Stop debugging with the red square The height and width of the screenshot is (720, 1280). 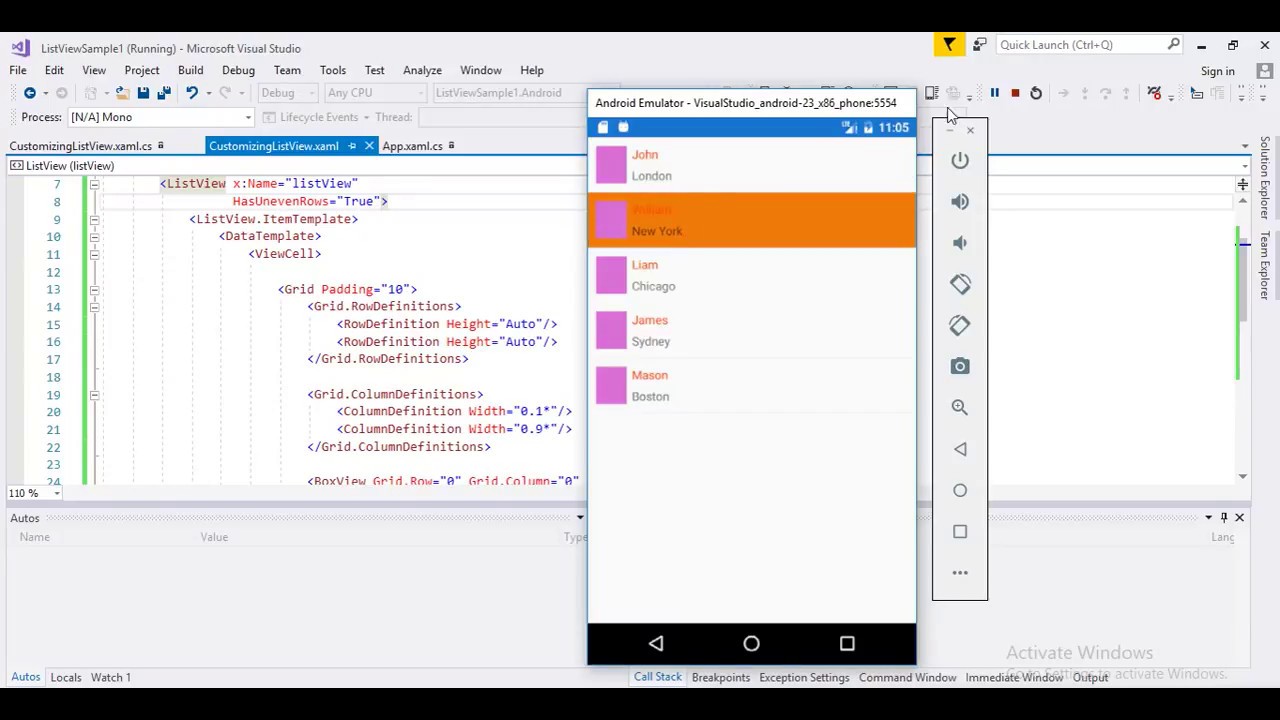point(1015,93)
